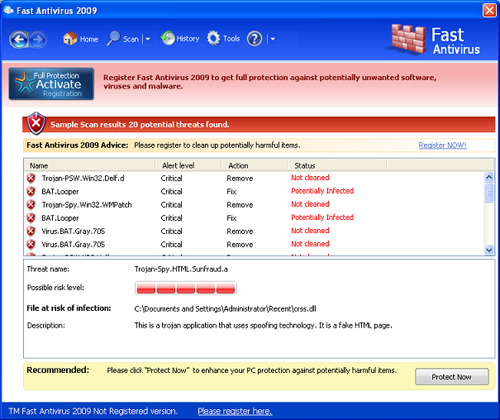Click Not cleaned status for Trojan-PSW.Win32.Delf.d
500x420 pixels.
tap(310, 178)
